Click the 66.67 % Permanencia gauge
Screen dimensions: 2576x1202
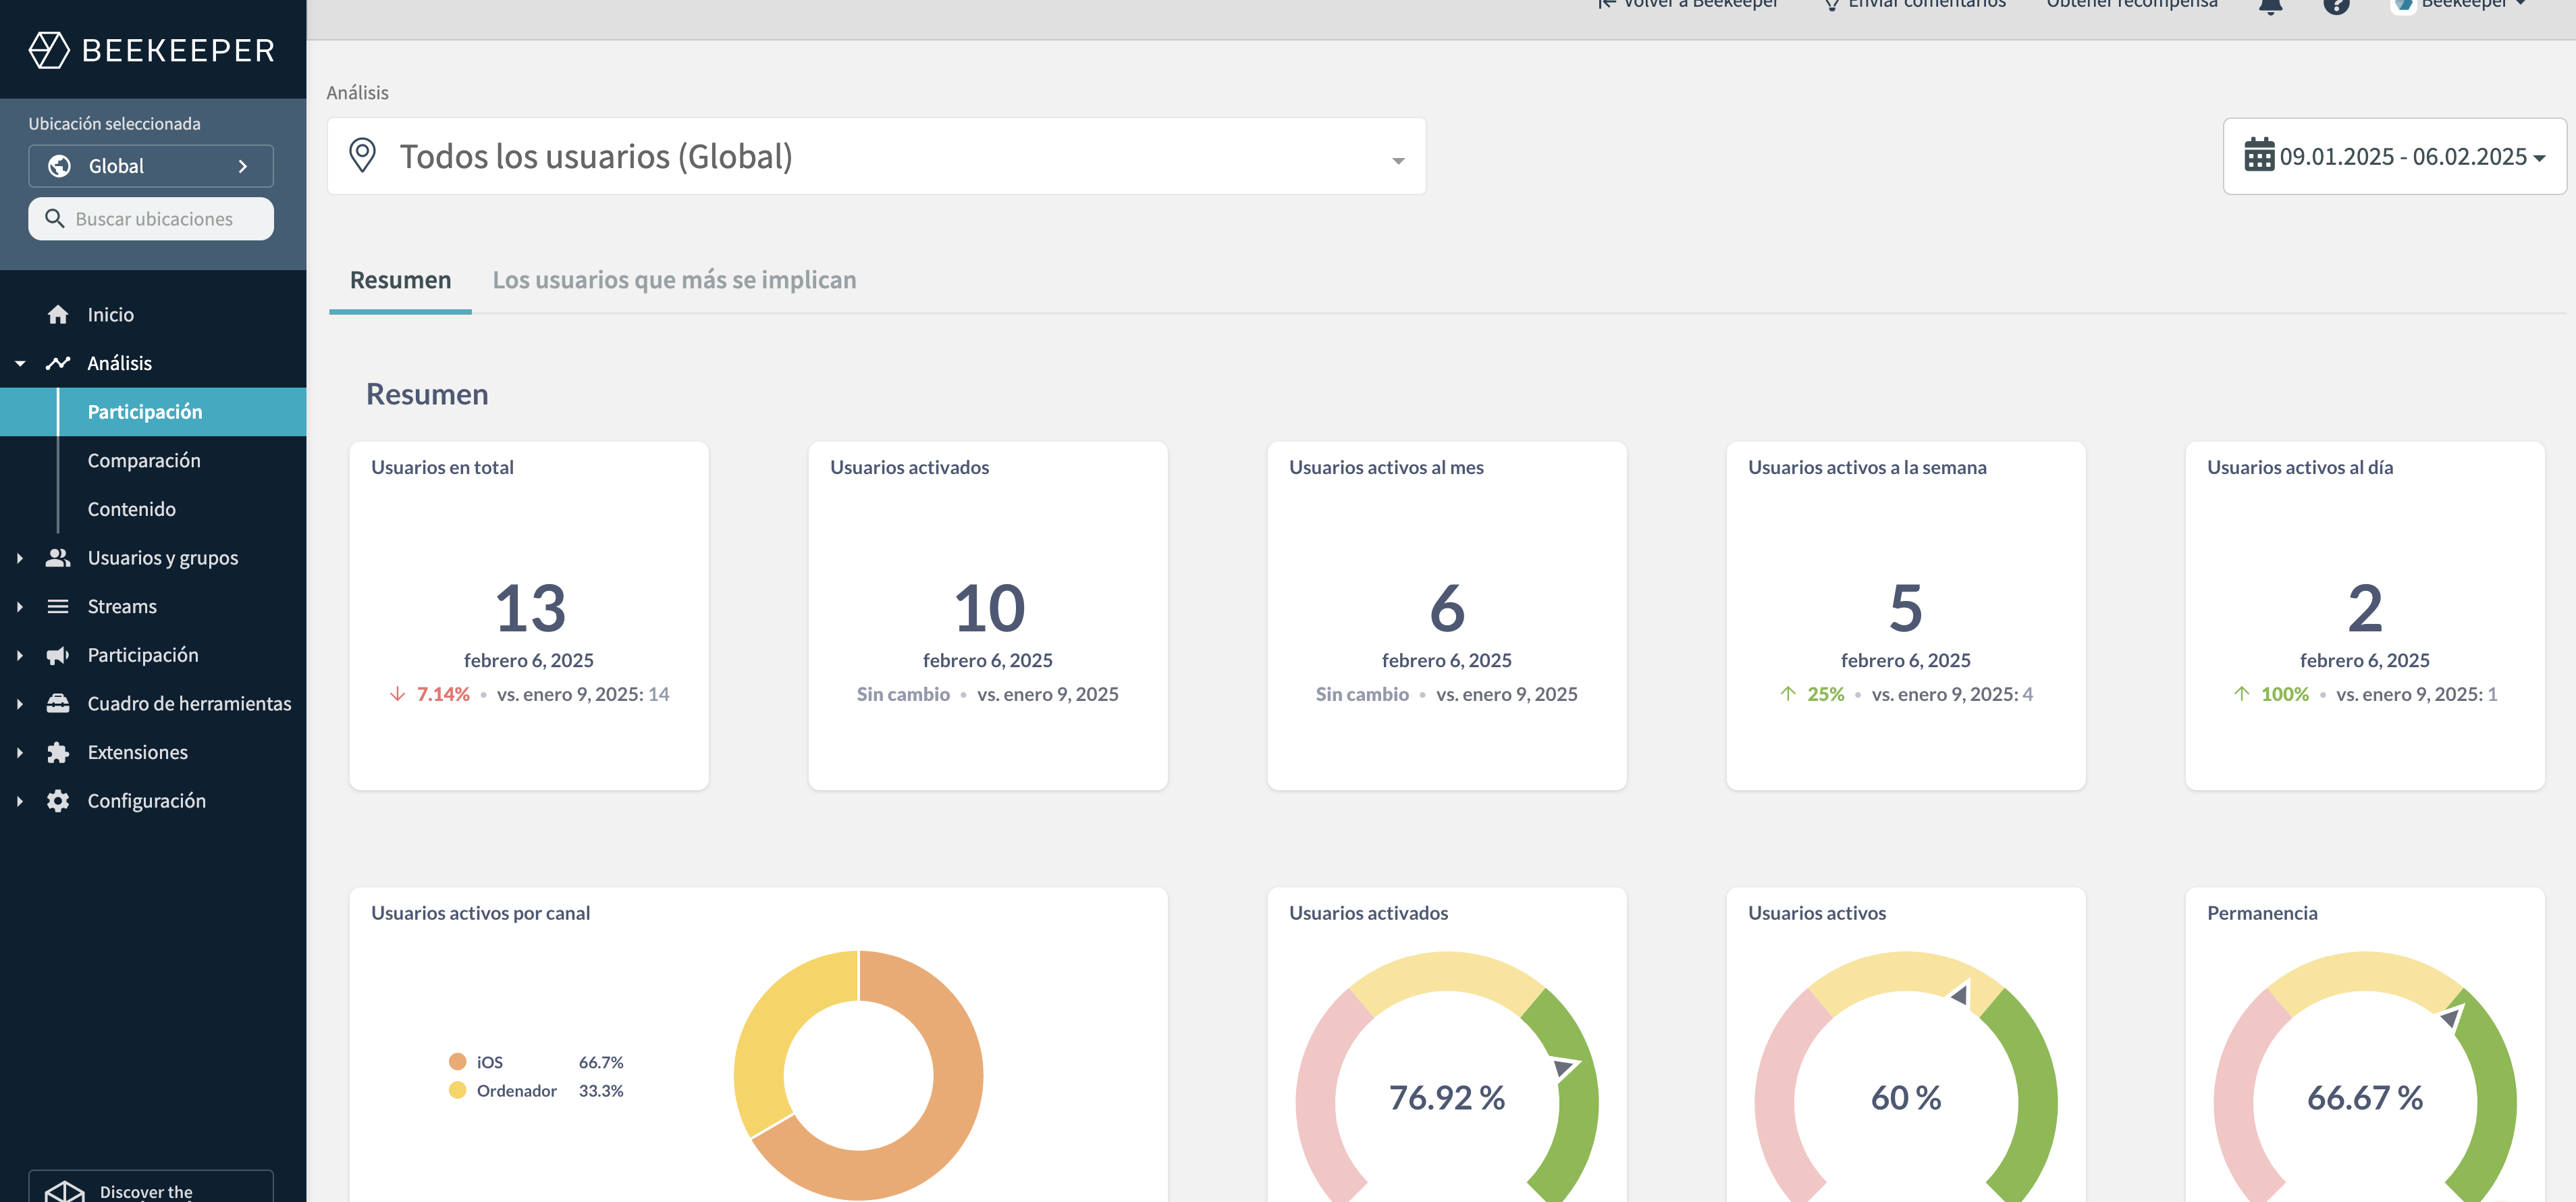(x=2364, y=1076)
